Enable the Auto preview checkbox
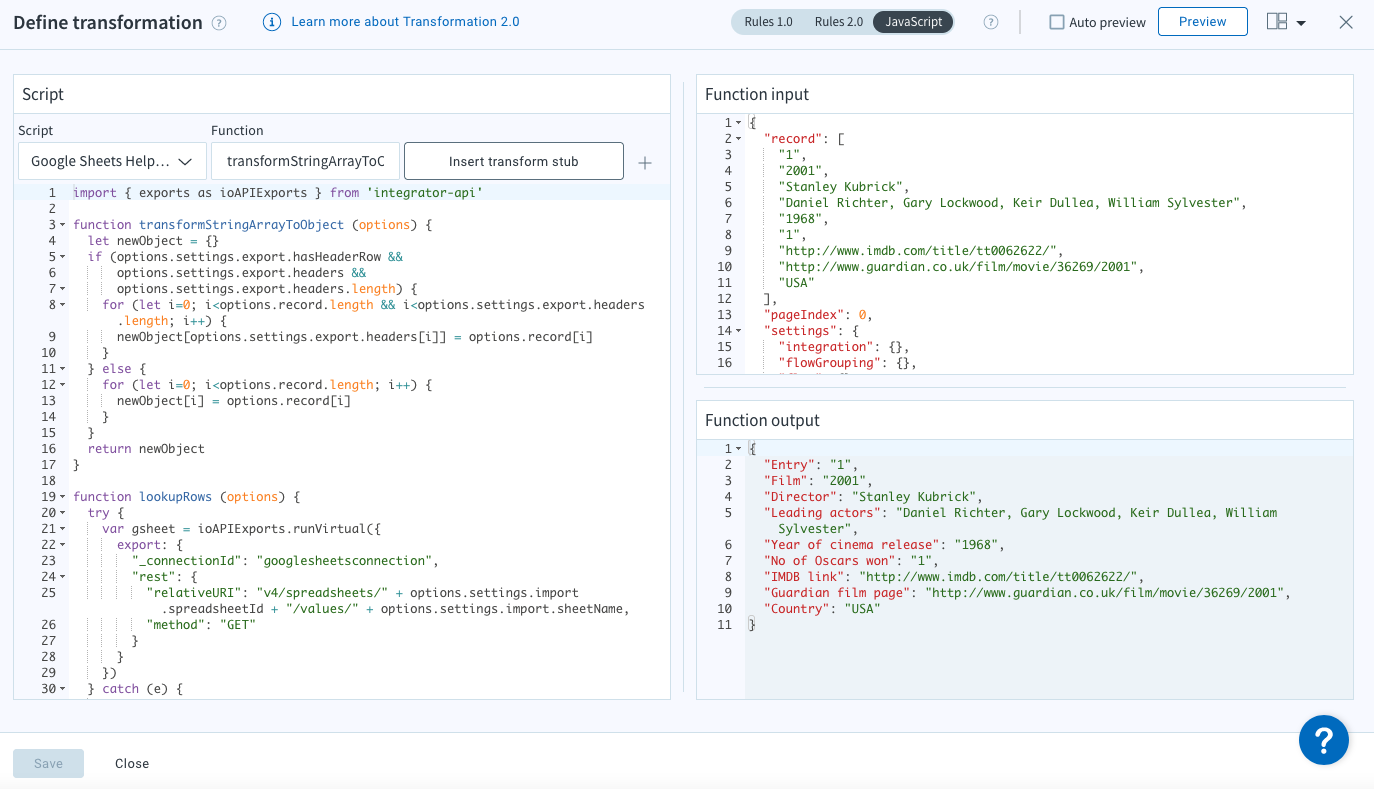 (x=1056, y=22)
